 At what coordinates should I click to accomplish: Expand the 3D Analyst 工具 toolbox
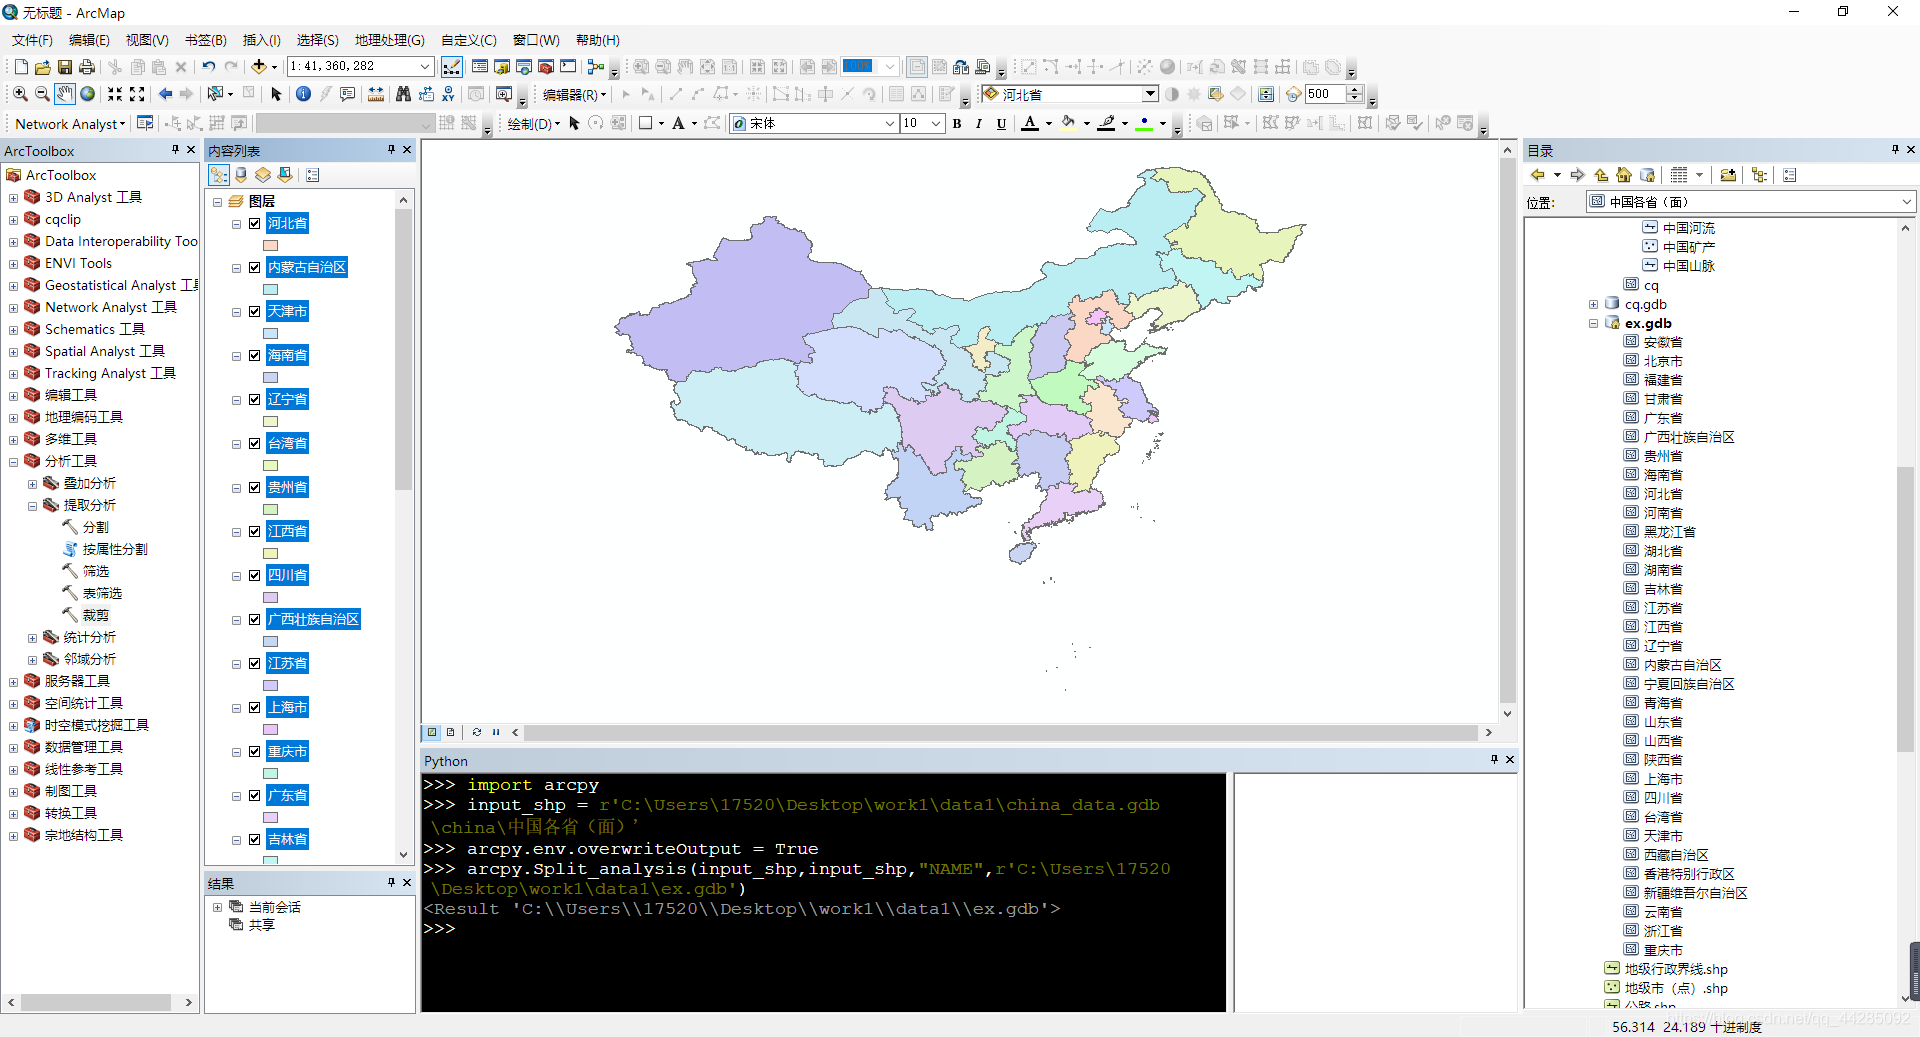[x=13, y=197]
